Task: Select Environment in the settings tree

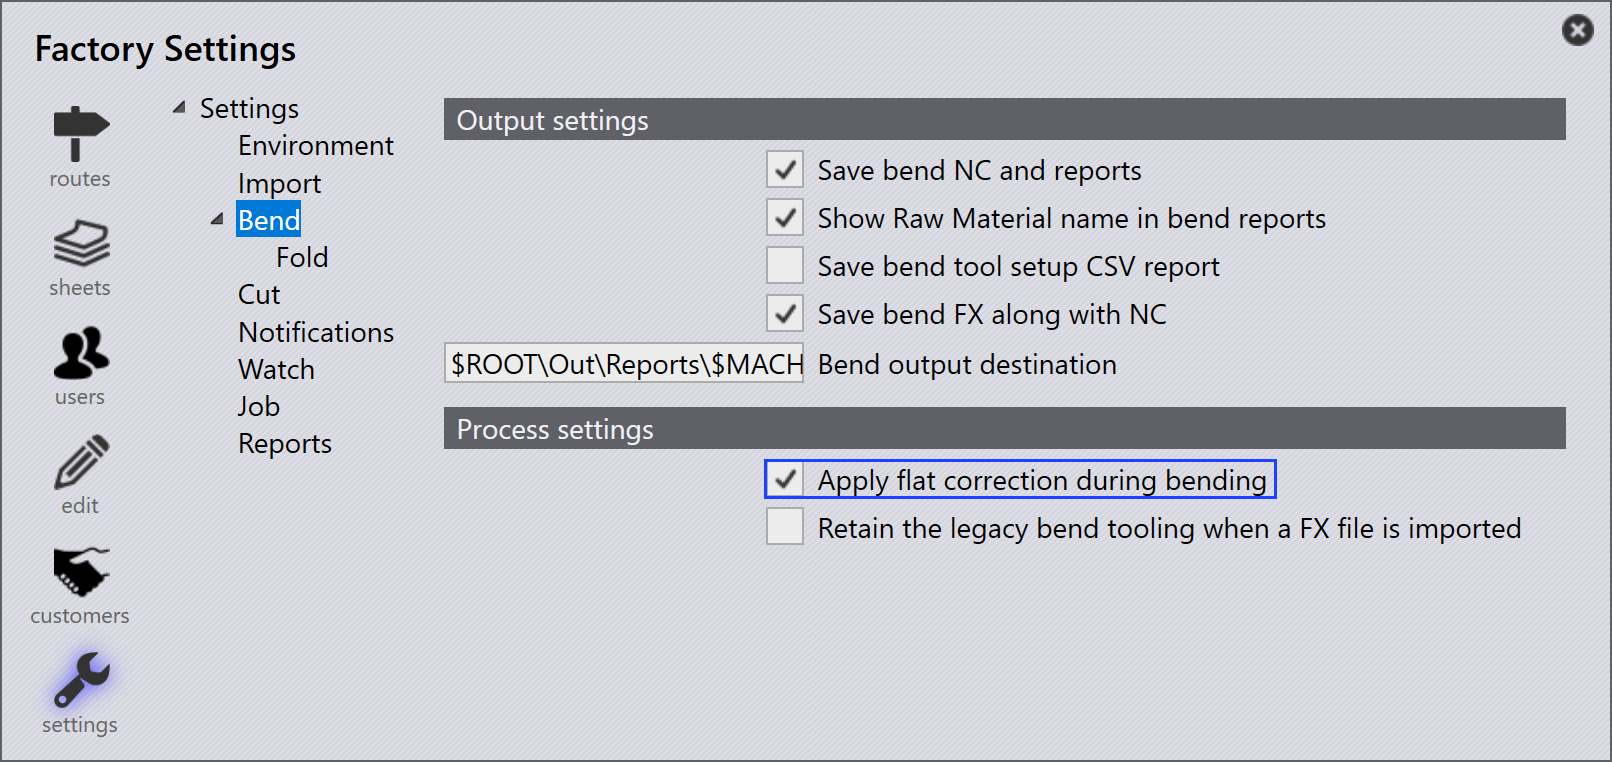Action: click(x=316, y=146)
